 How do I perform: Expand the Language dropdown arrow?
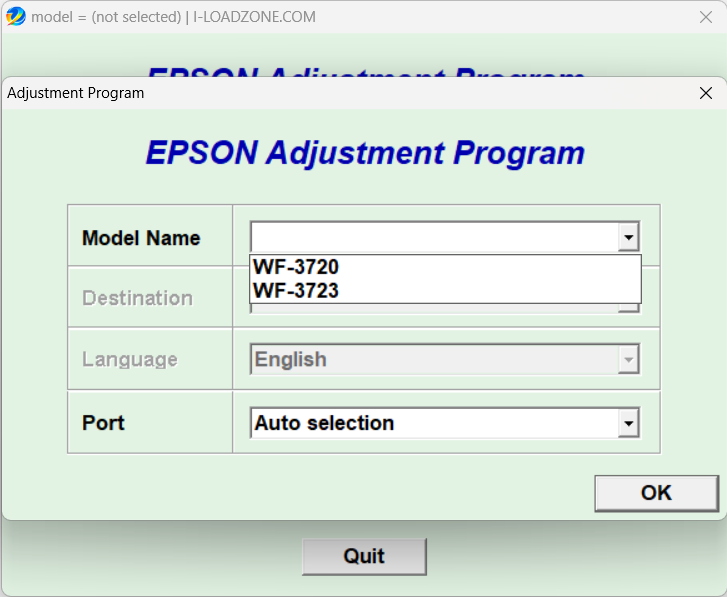(x=628, y=359)
